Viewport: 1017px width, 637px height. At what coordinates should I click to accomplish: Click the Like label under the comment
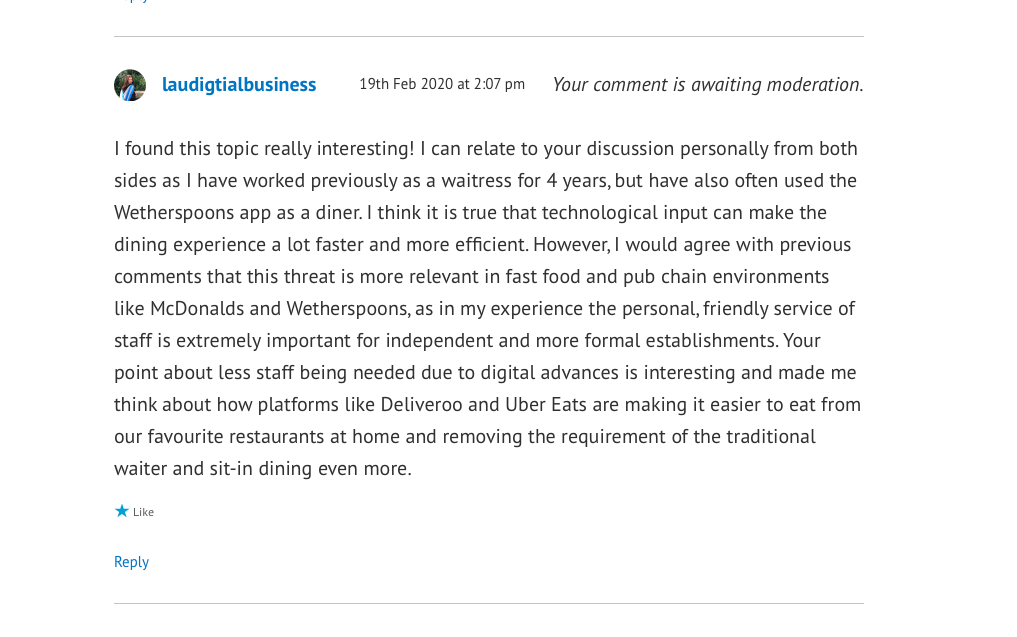point(144,512)
